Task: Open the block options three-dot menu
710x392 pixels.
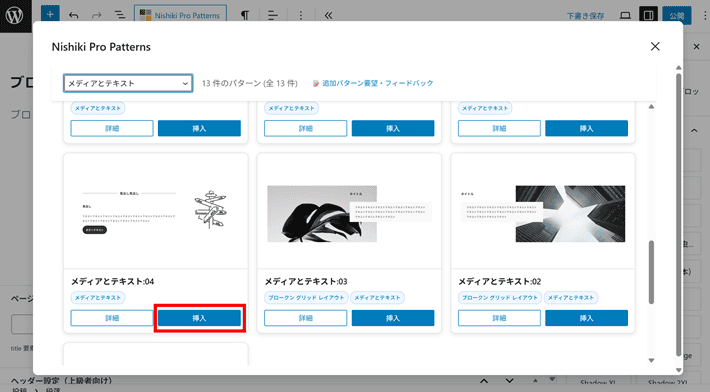Action: coord(301,15)
